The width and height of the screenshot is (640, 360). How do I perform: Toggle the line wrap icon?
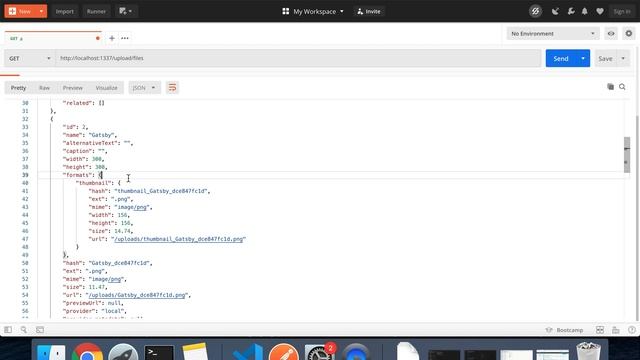coord(172,87)
